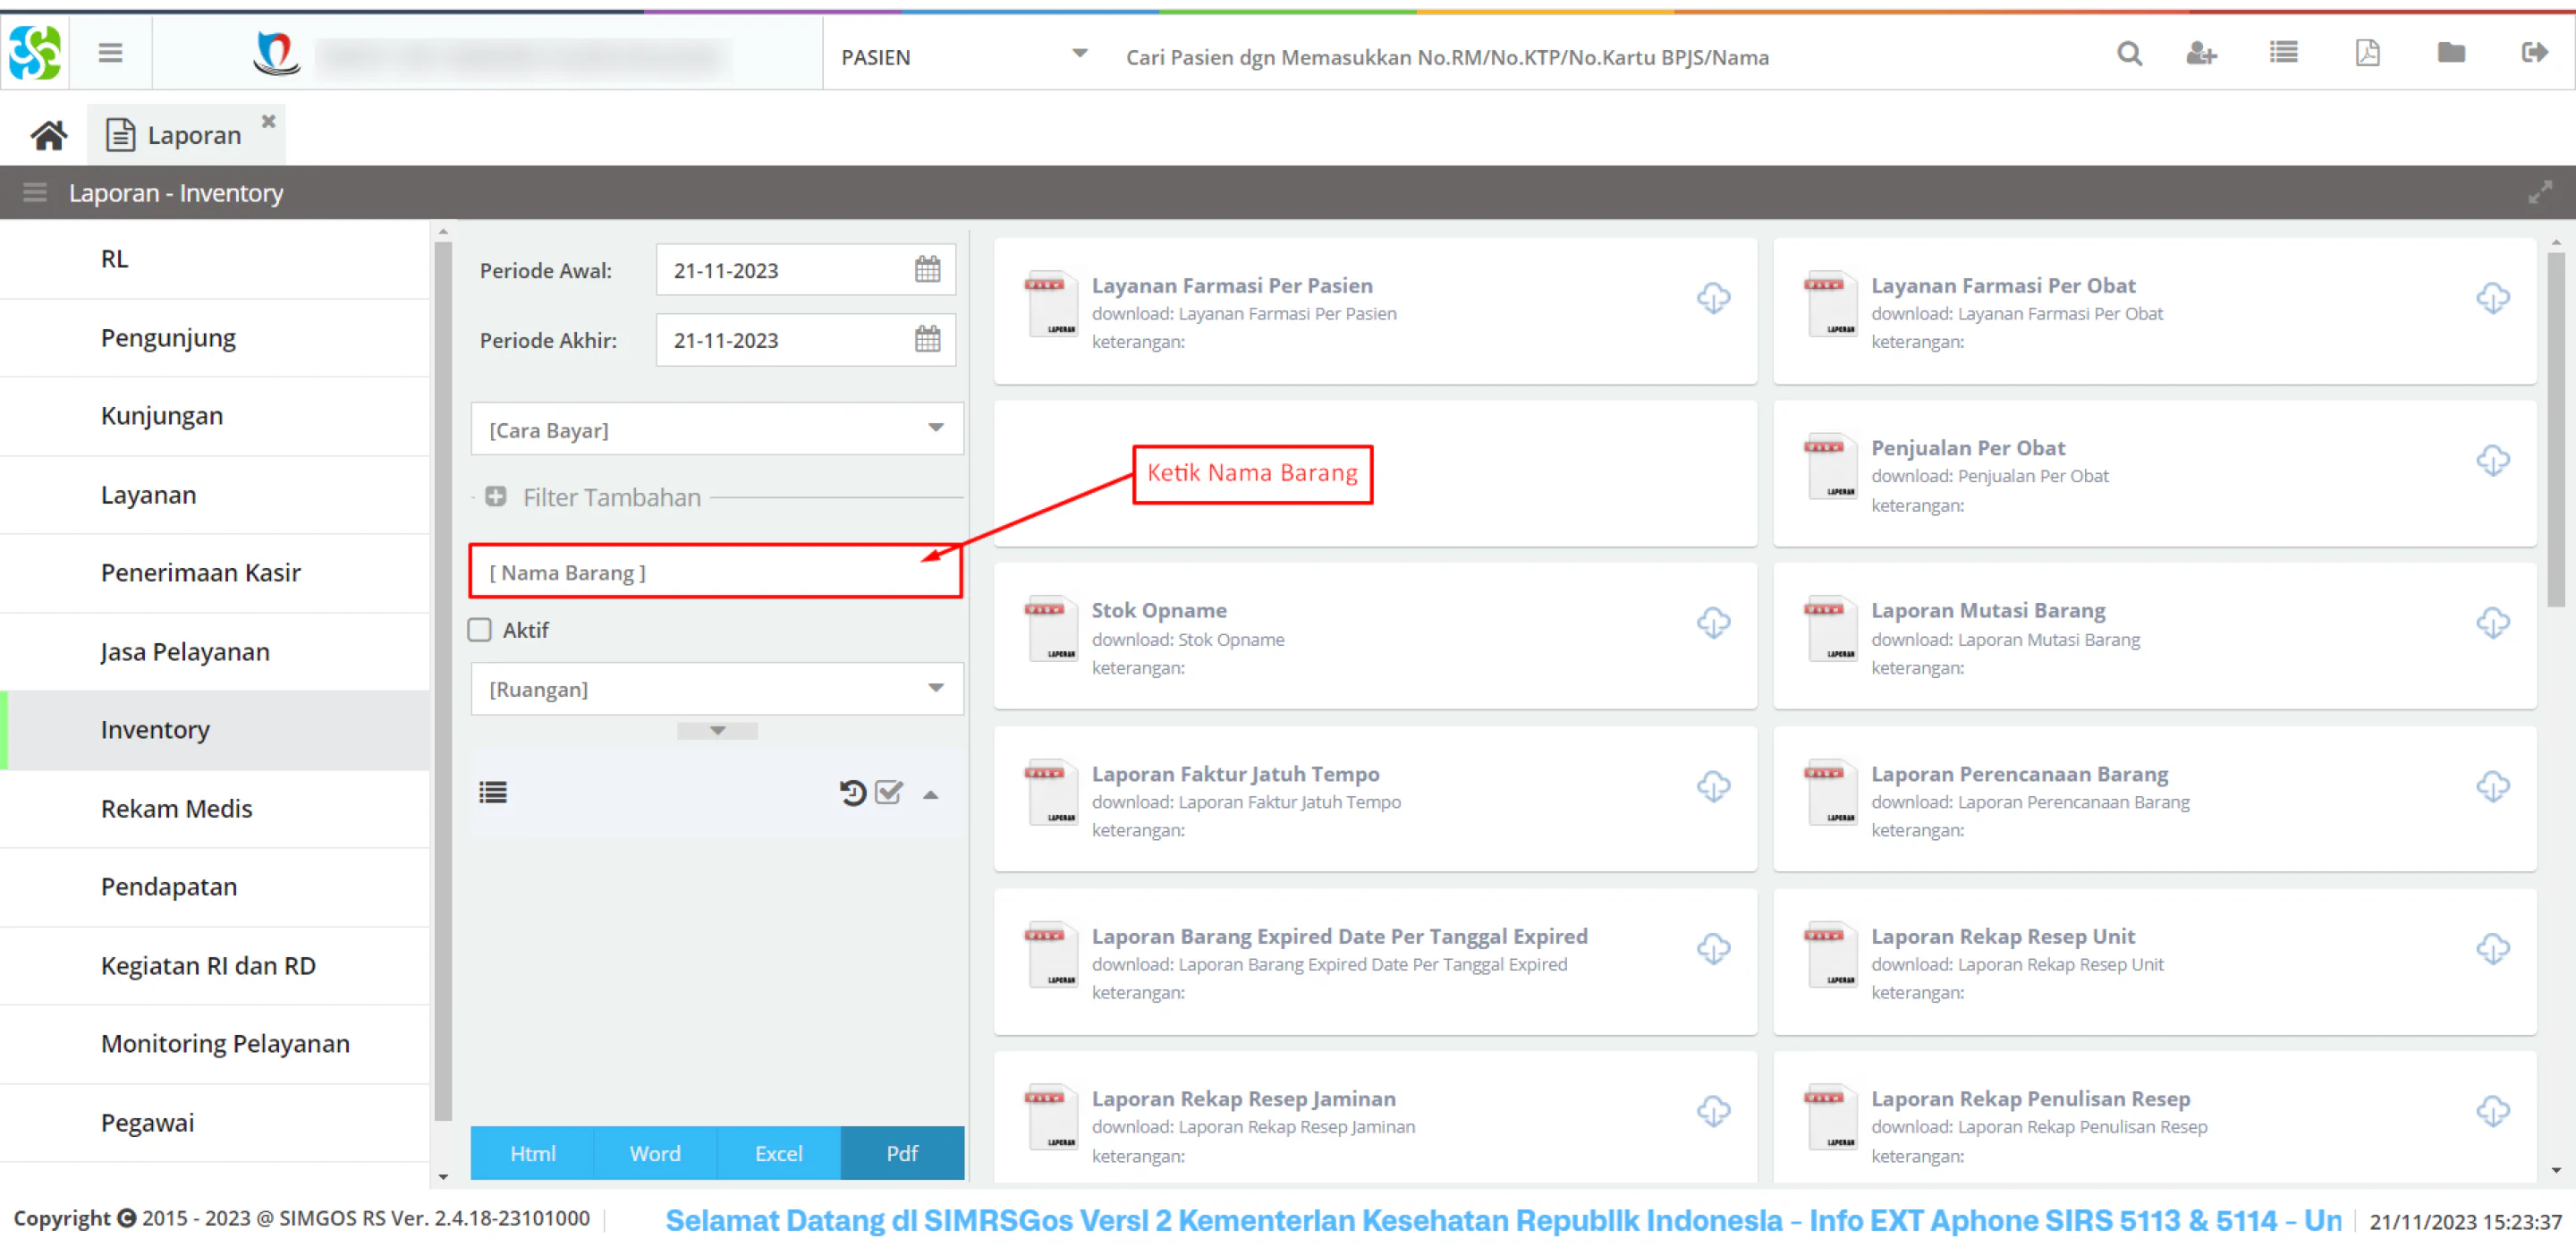This screenshot has width=2576, height=1247.
Task: Click the Periode Awal date field
Action: [x=805, y=270]
